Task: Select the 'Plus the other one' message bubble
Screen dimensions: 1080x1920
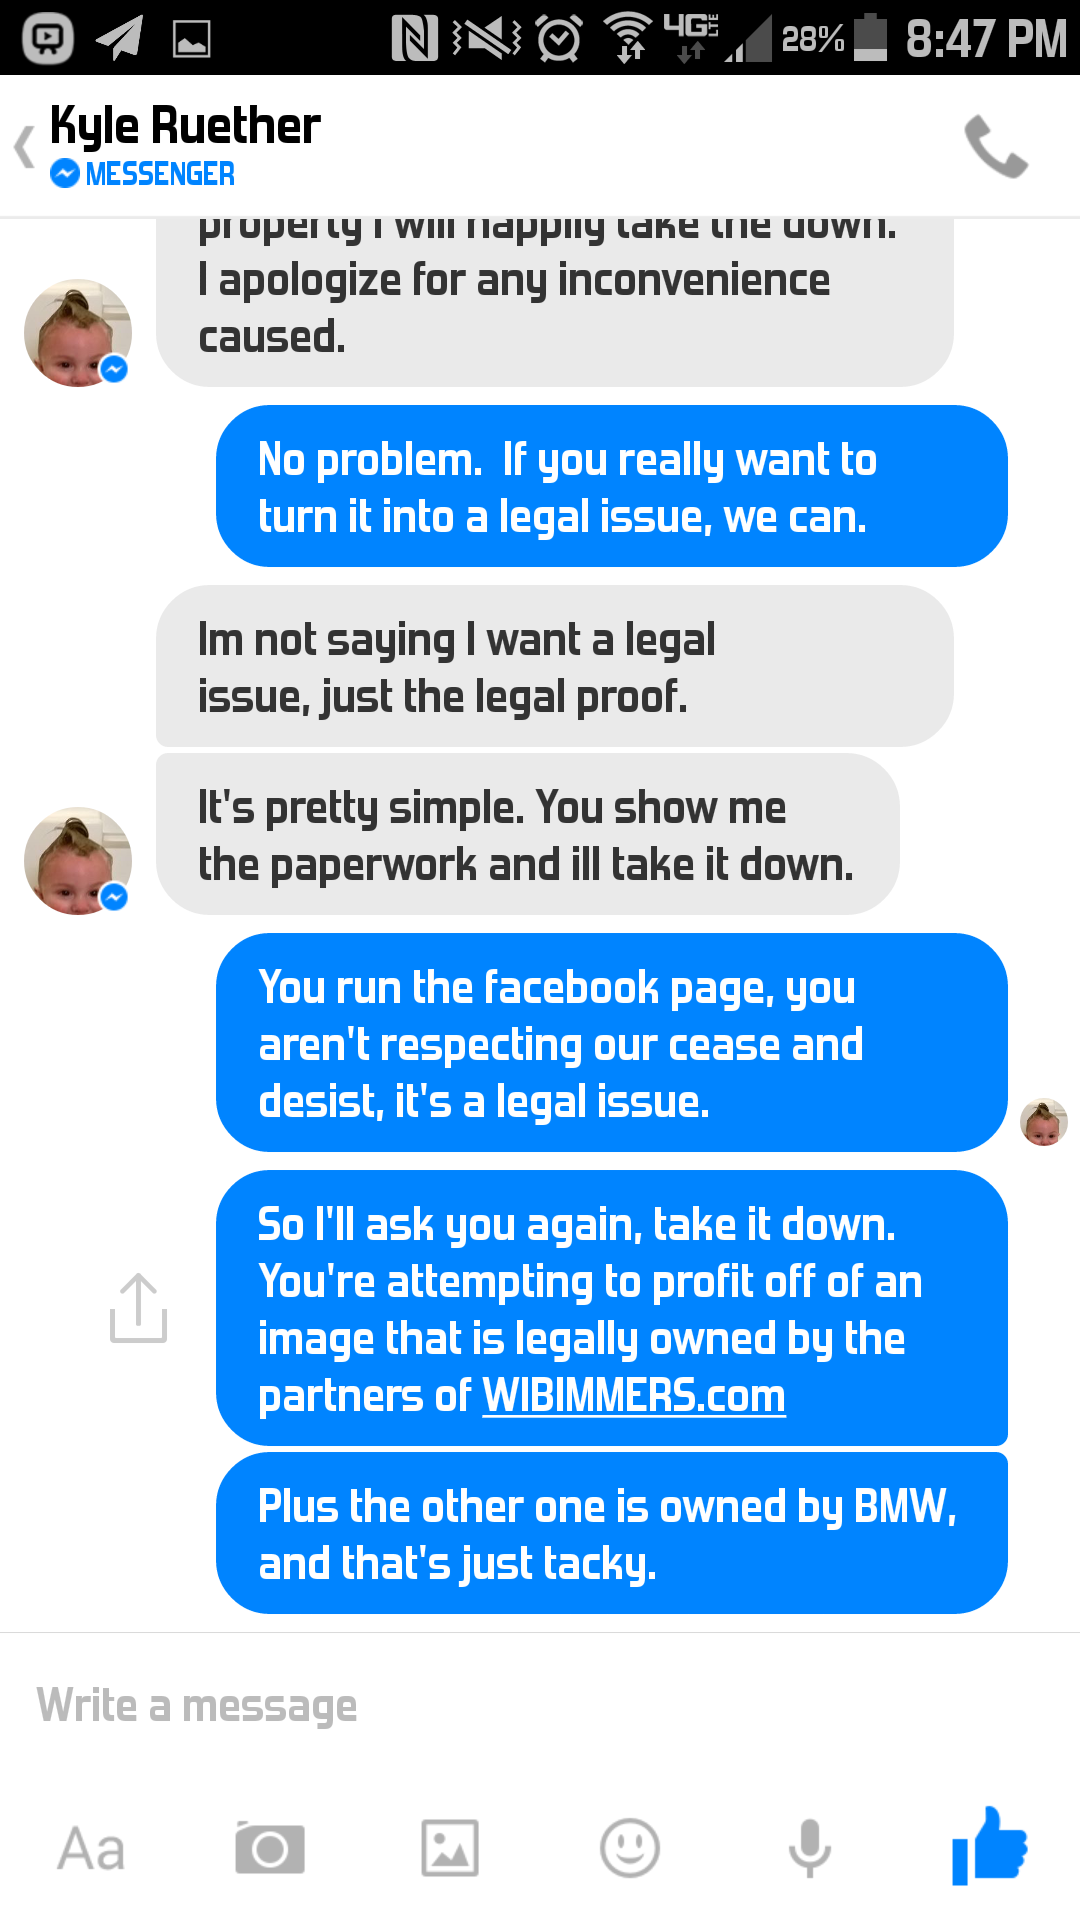Action: (x=612, y=1533)
